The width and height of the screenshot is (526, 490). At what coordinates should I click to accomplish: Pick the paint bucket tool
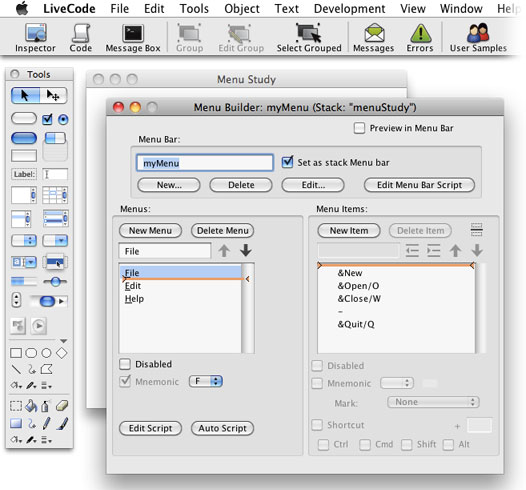tap(31, 406)
